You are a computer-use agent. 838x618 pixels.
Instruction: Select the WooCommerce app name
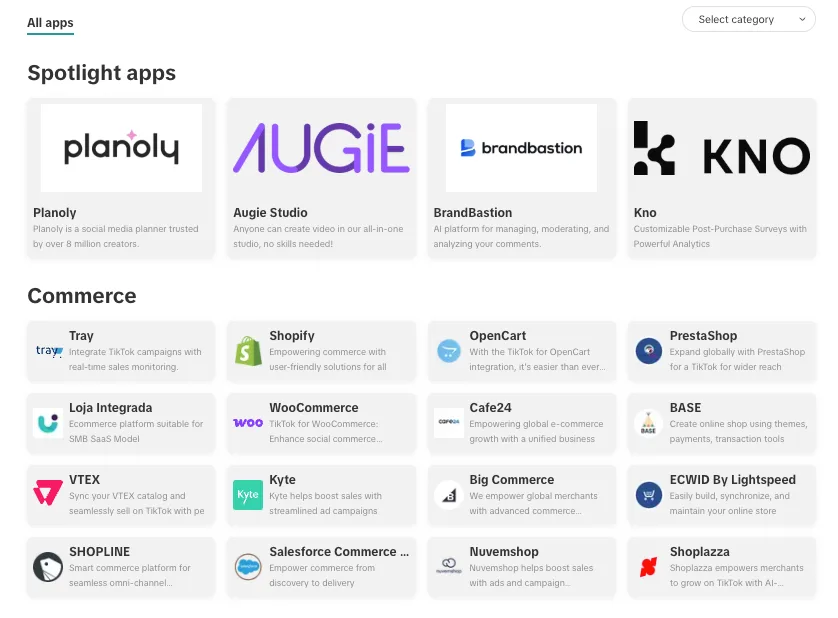click(314, 408)
